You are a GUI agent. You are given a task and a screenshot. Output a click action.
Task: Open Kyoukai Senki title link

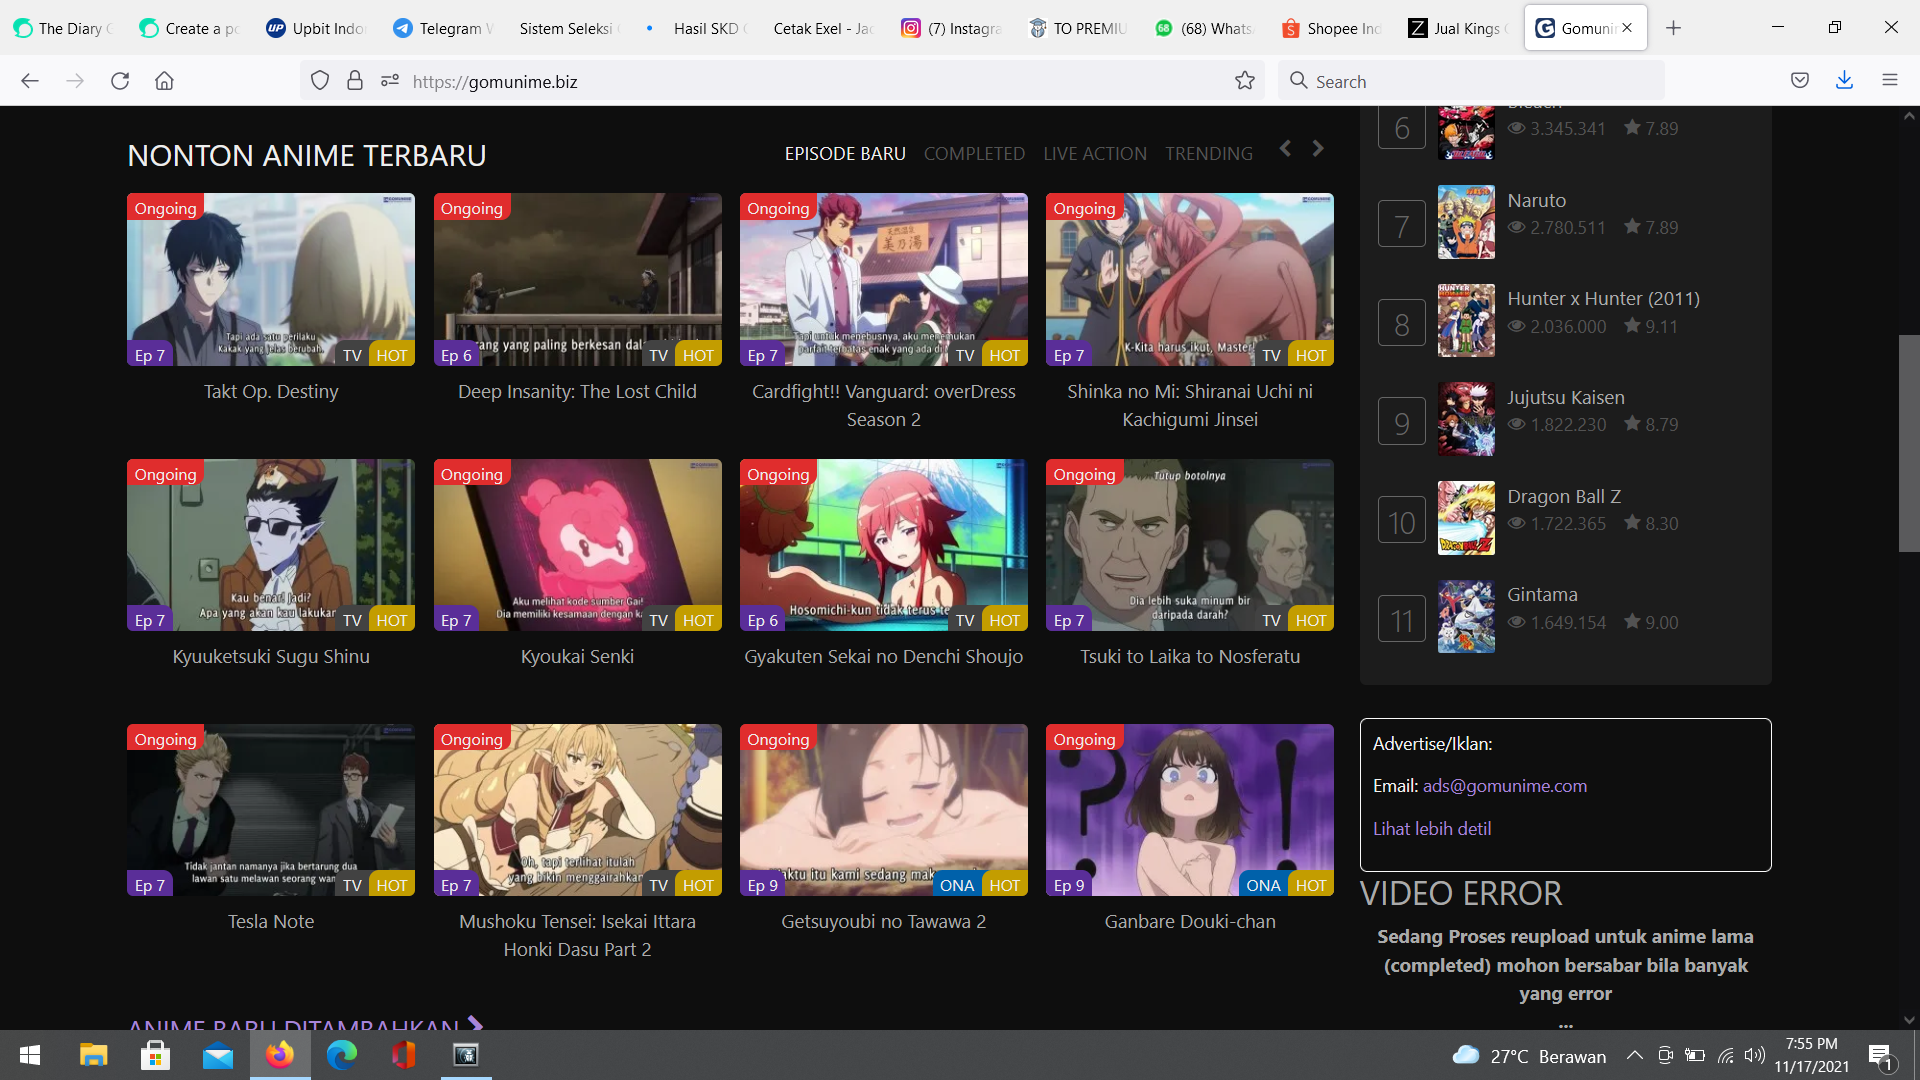[577, 657]
